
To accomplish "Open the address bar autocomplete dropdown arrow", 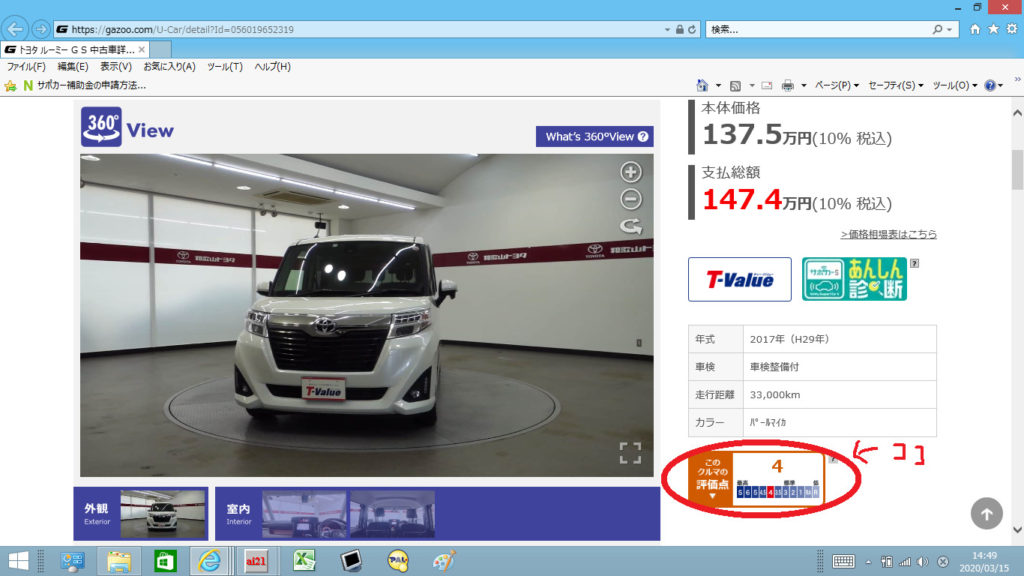I will 667,29.
